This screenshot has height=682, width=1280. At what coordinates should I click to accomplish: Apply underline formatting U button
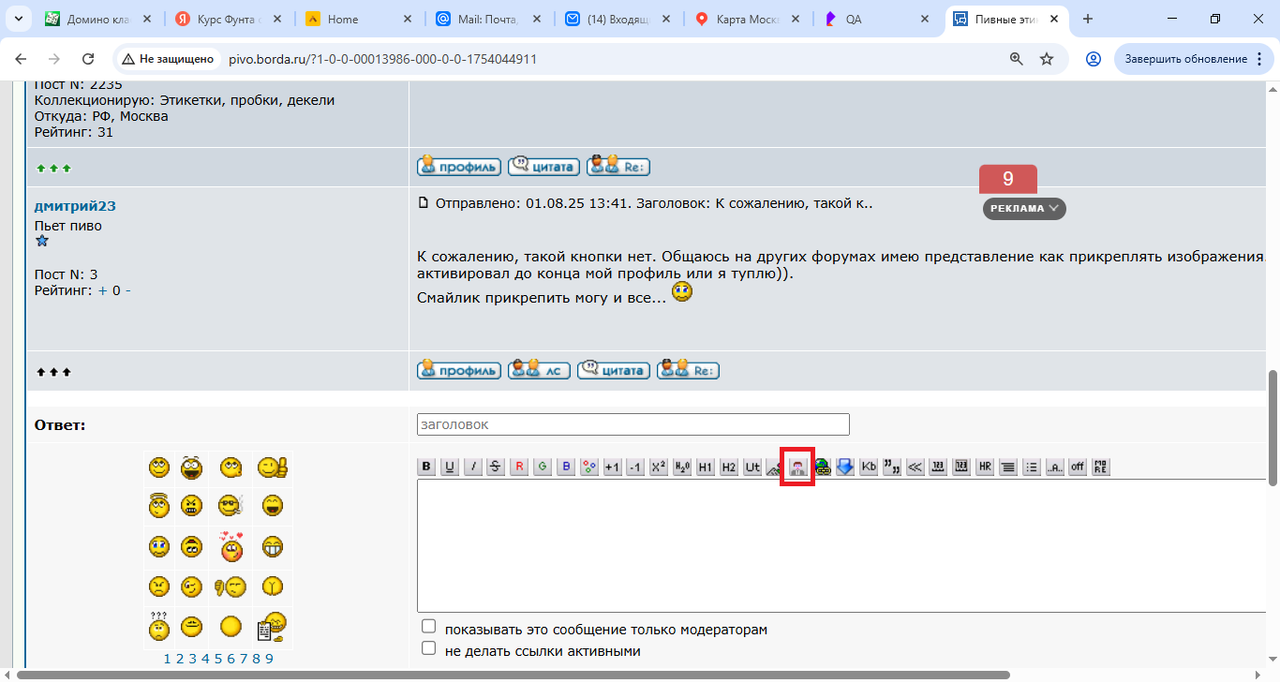click(x=449, y=467)
